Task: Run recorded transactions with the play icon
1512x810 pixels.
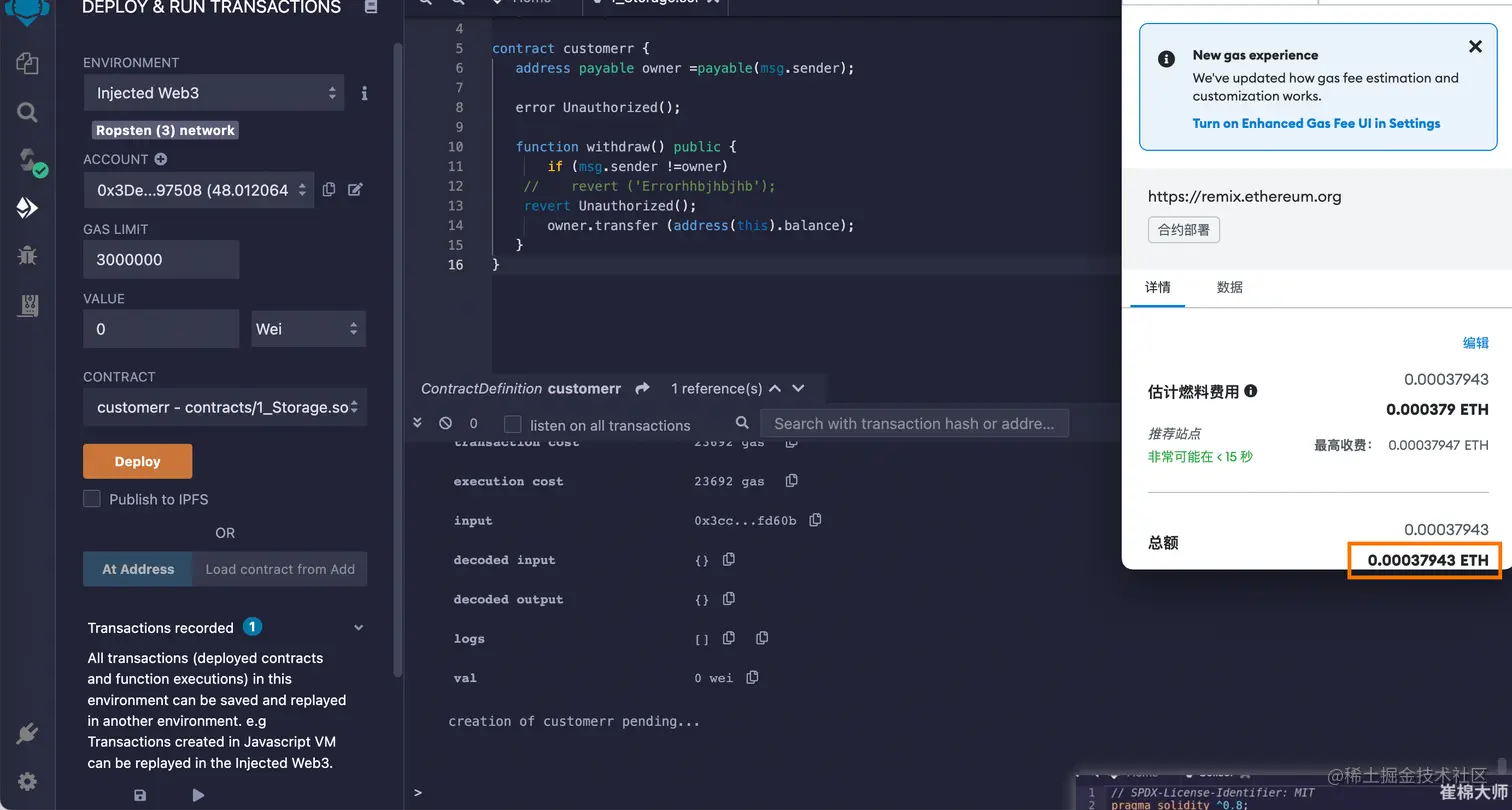Action: (198, 795)
